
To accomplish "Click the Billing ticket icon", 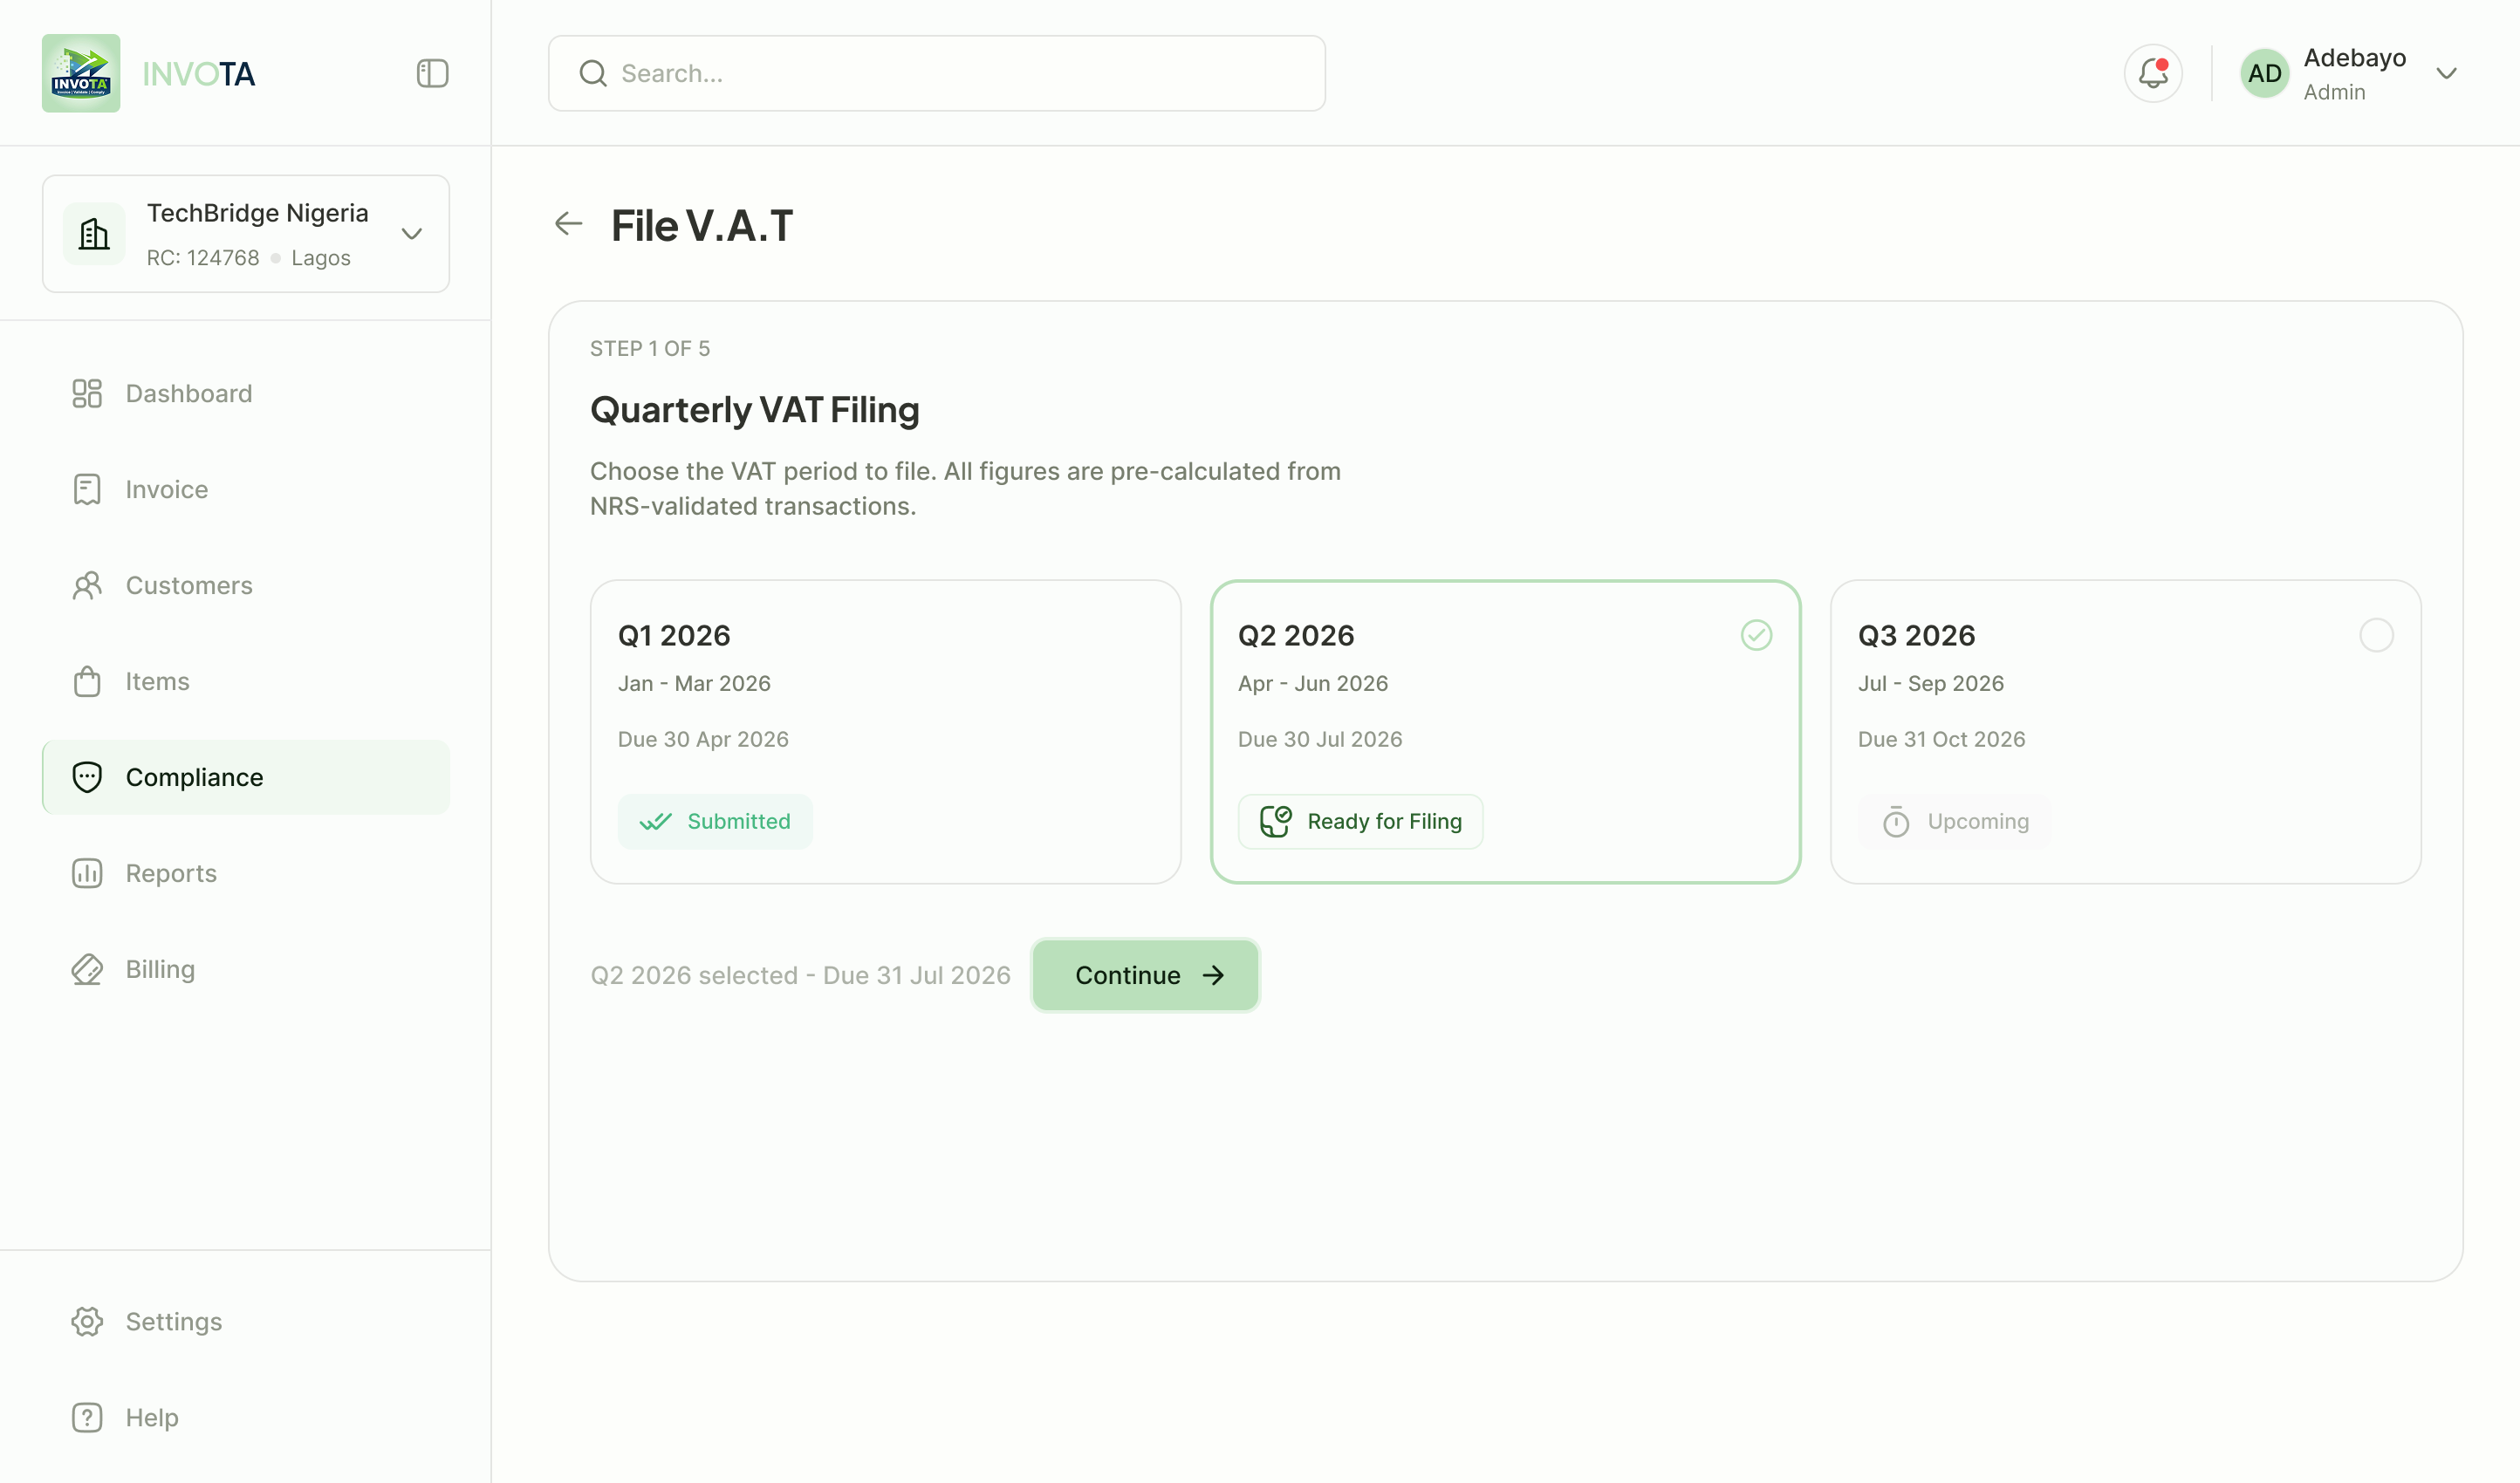I will 87,969.
